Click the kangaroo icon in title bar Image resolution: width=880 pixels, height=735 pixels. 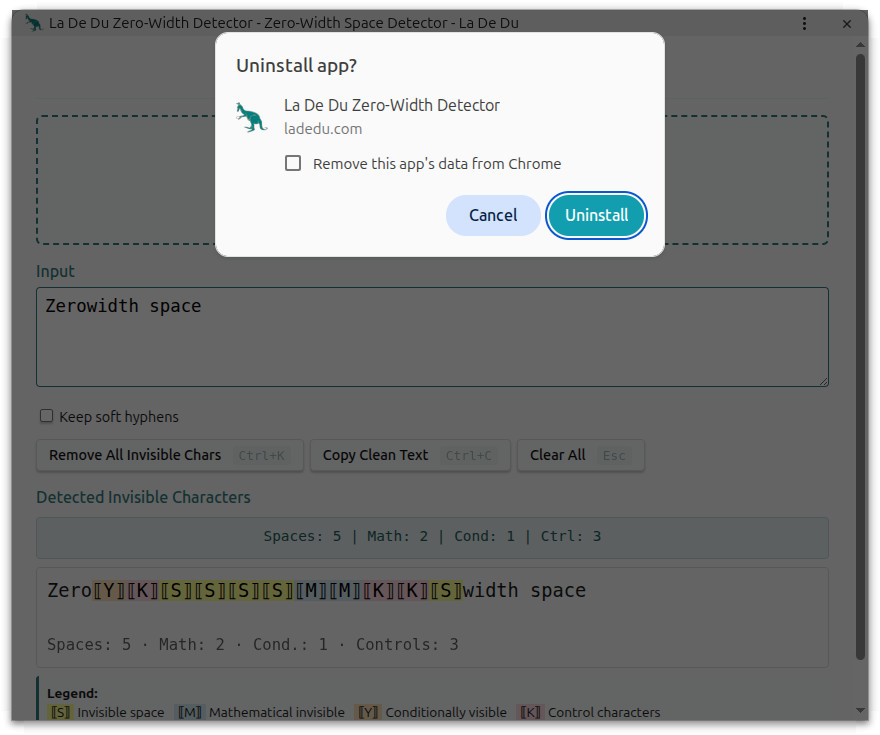click(x=34, y=23)
